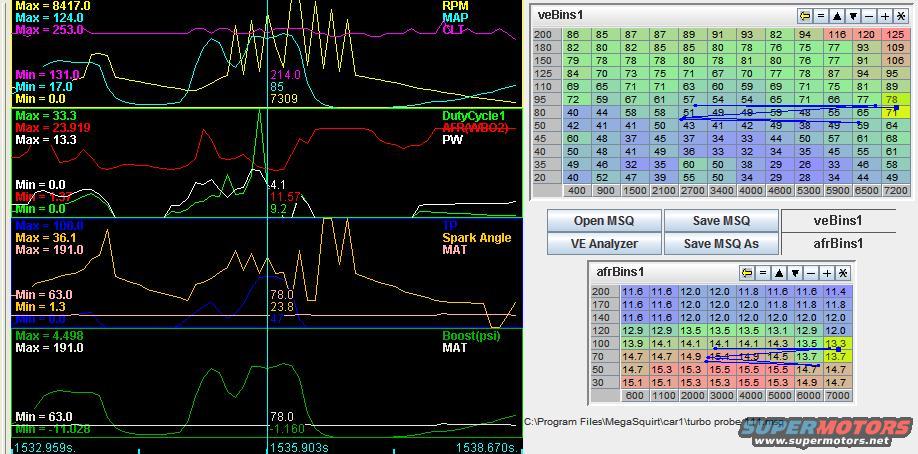Click the 1535.903s time marker on the graph
The image size is (918, 454).
point(299,447)
